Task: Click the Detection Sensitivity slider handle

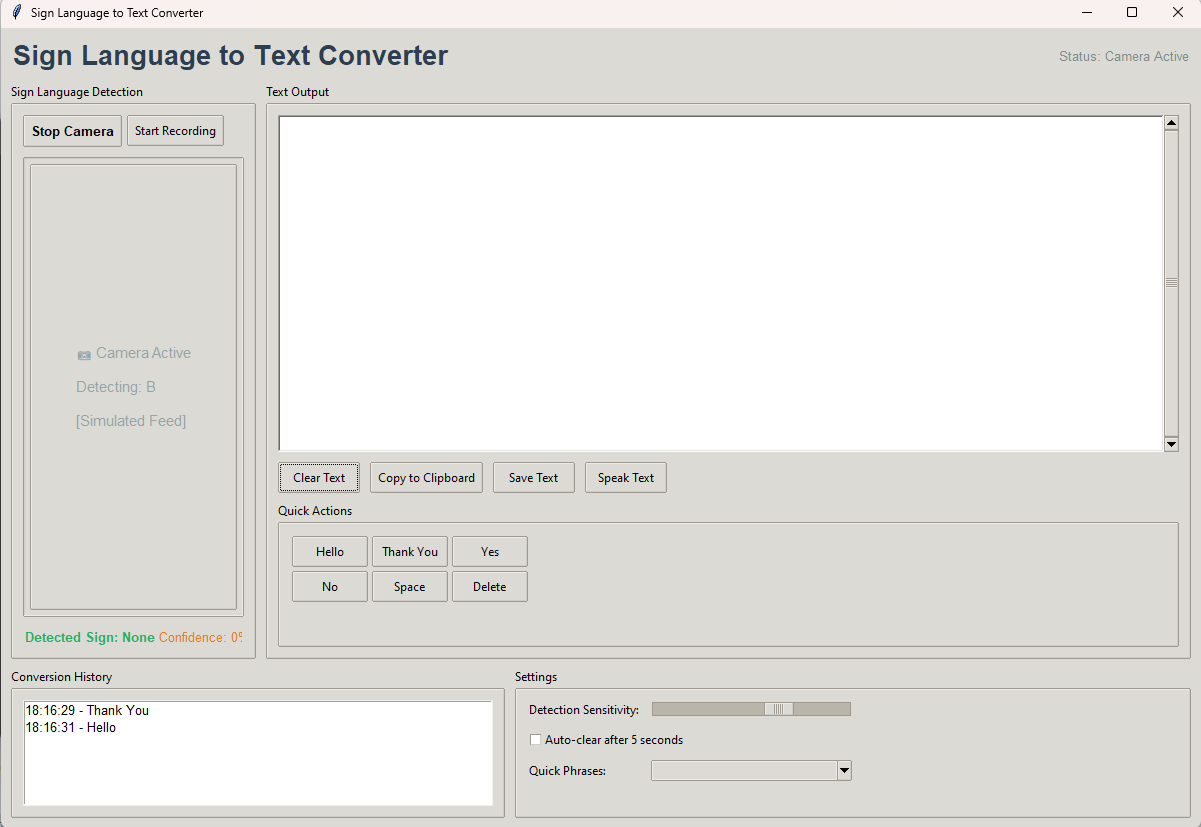Action: [778, 709]
